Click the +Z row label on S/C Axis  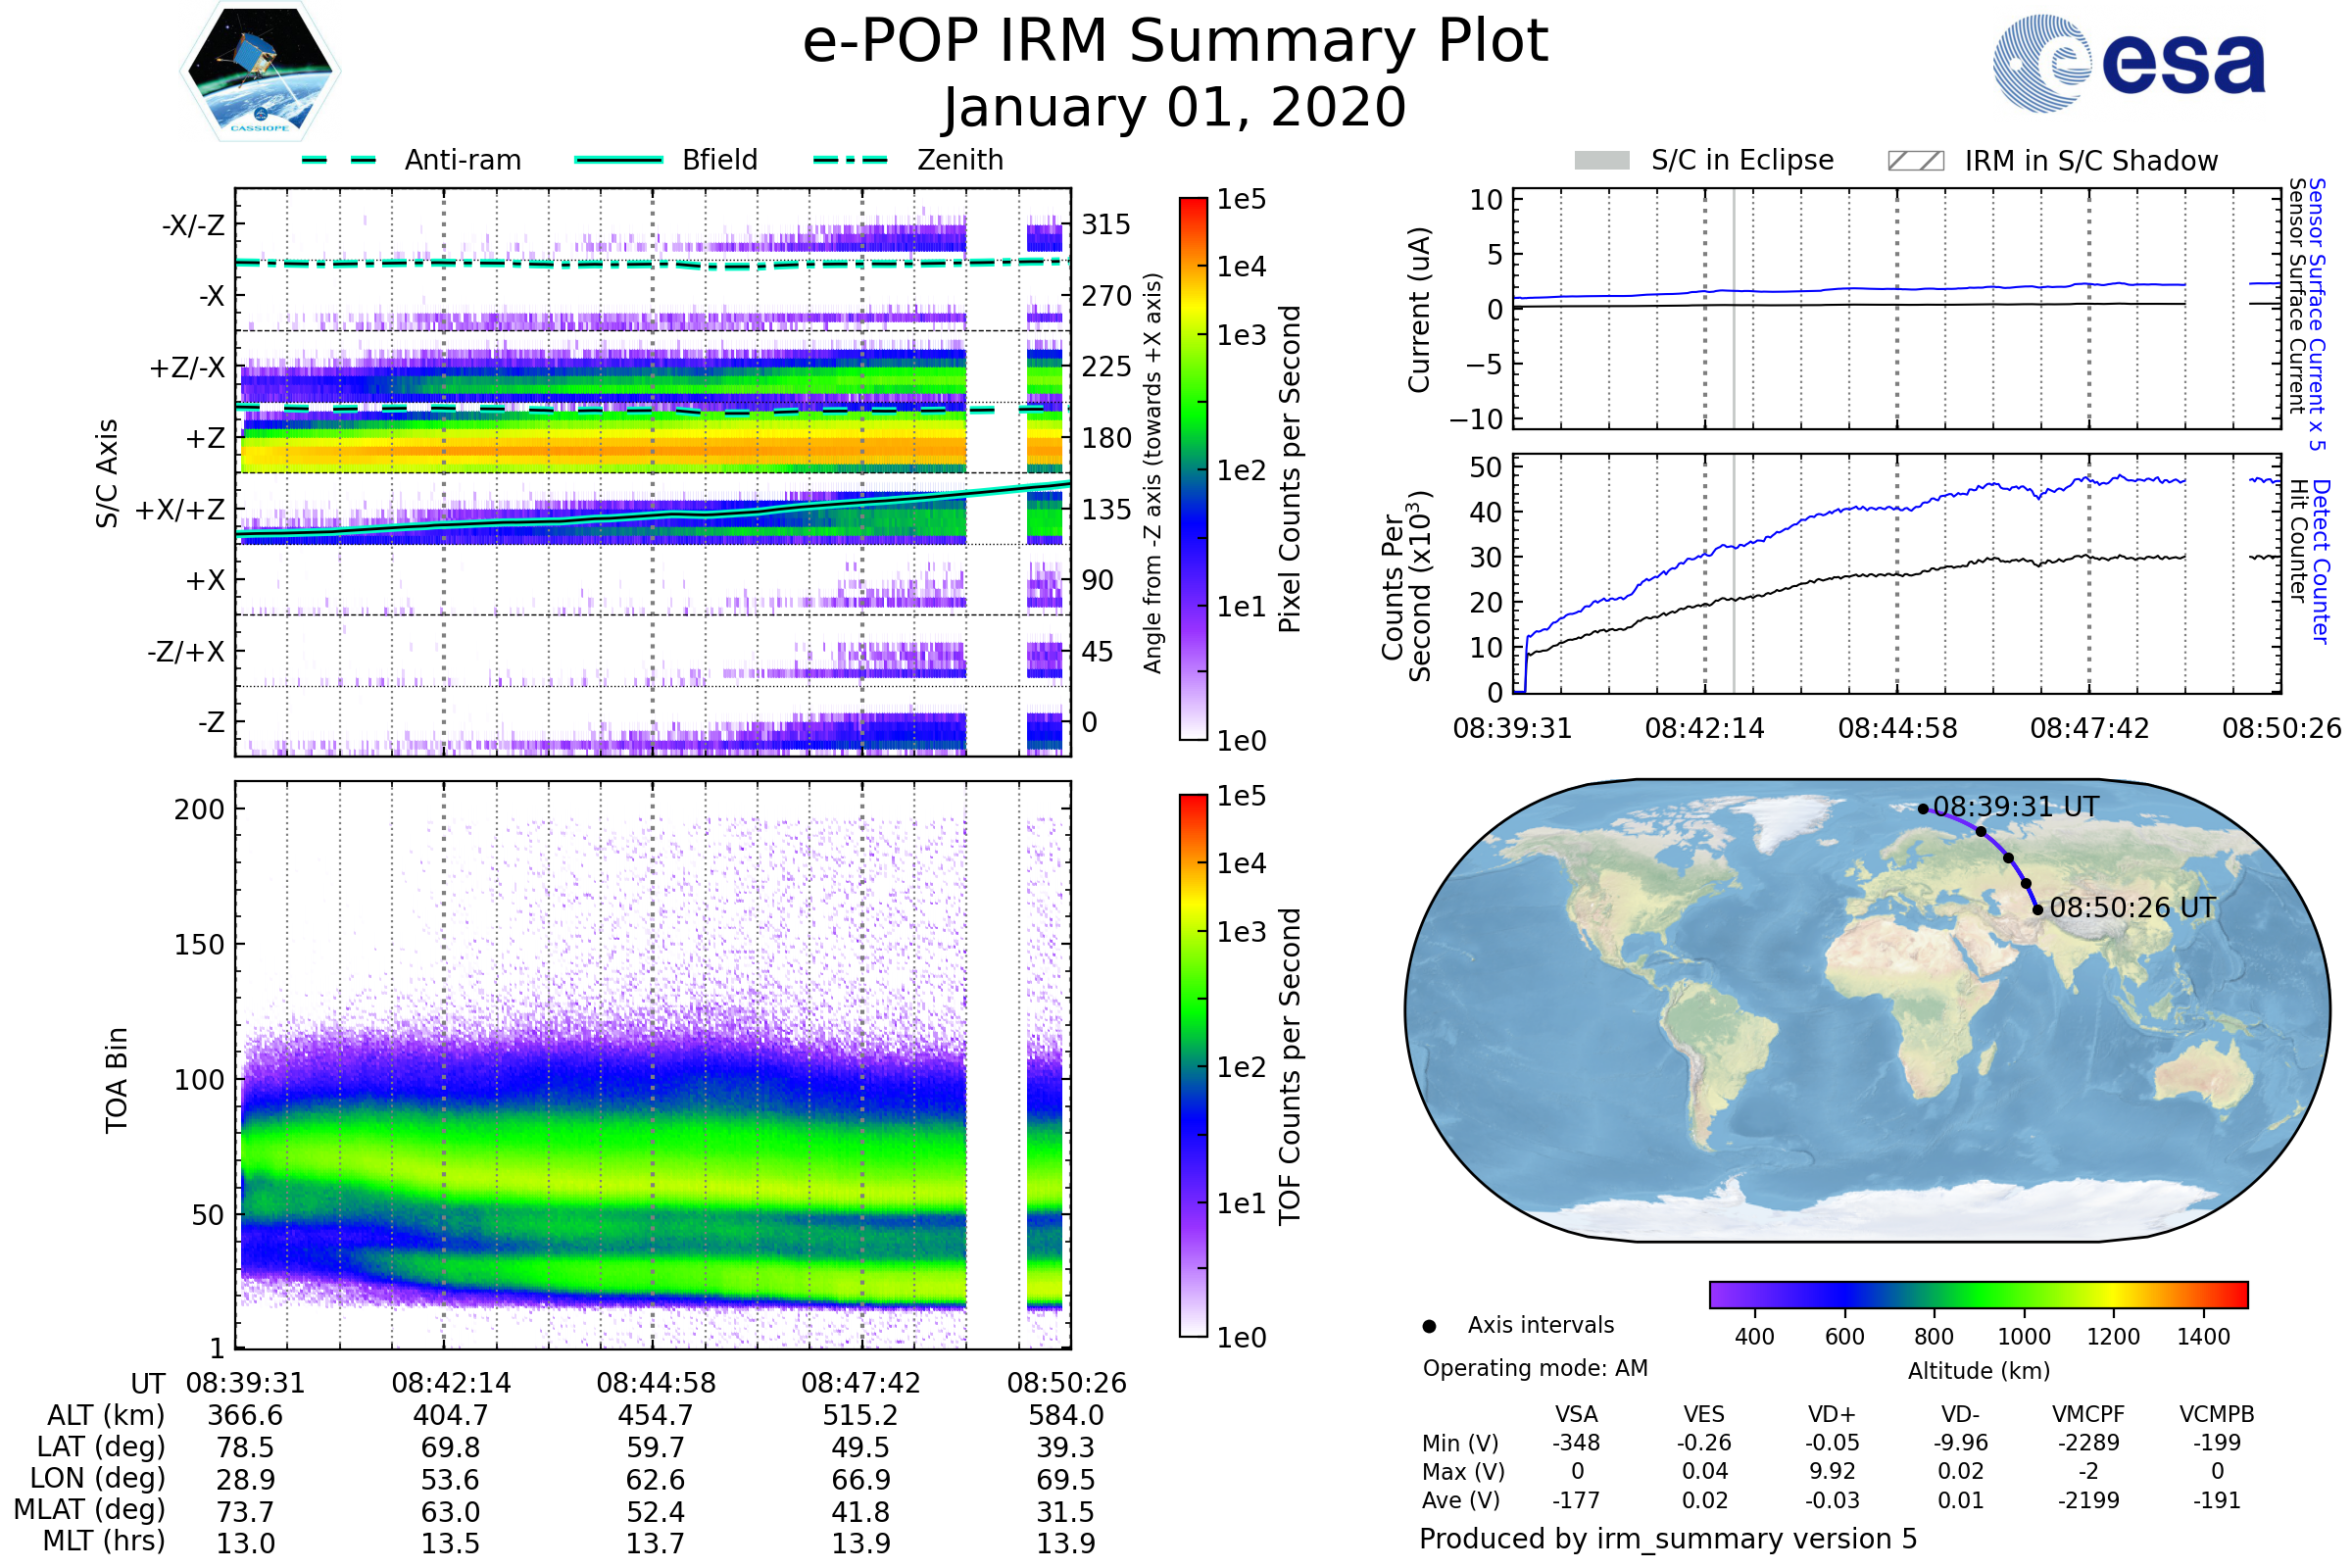205,438
